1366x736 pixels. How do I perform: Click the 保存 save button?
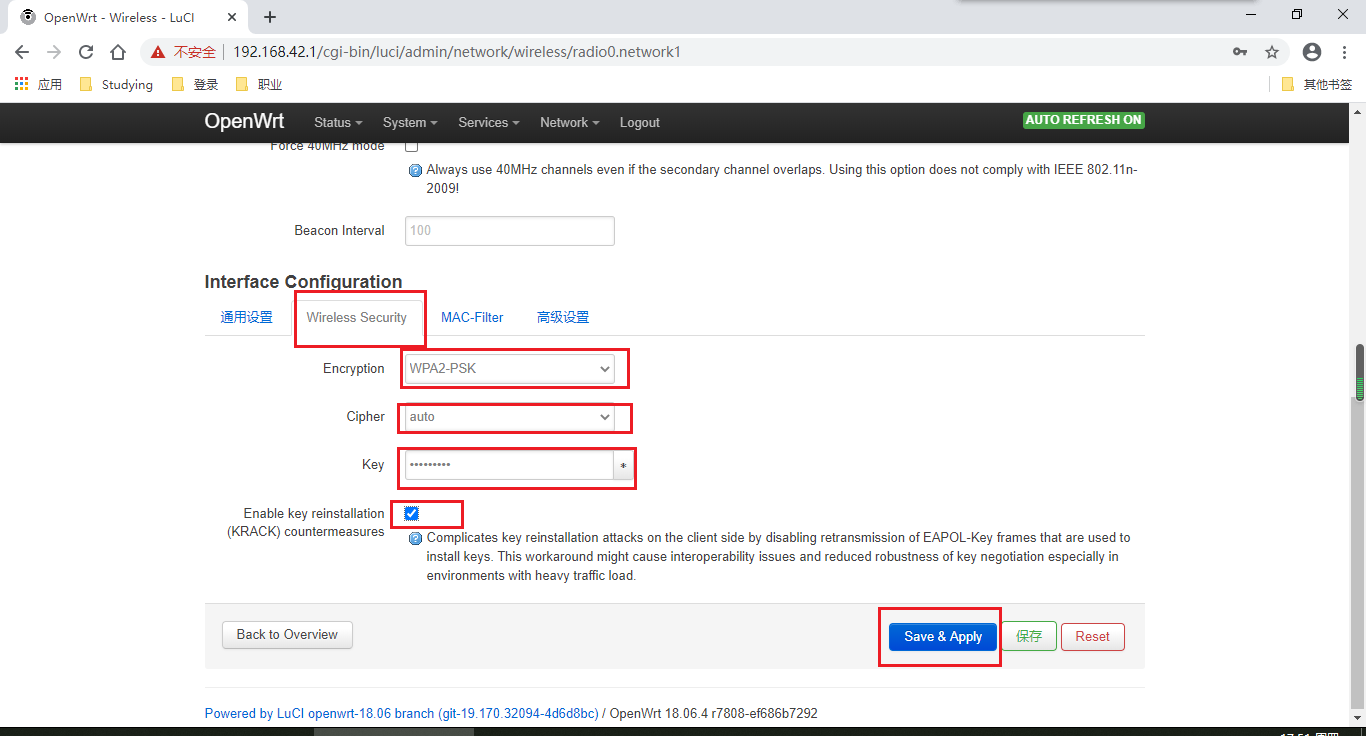point(1029,637)
